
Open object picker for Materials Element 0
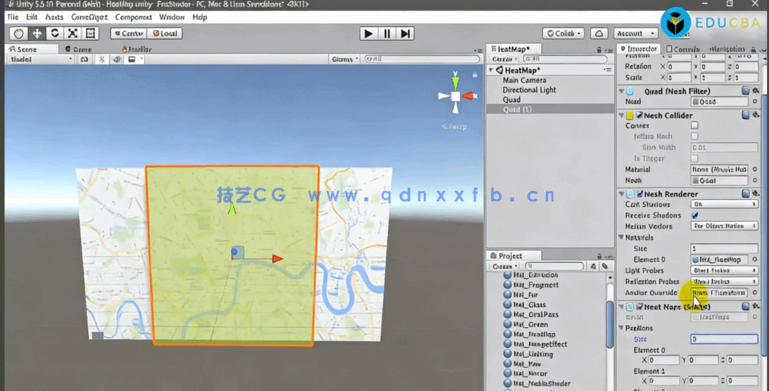tap(755, 260)
